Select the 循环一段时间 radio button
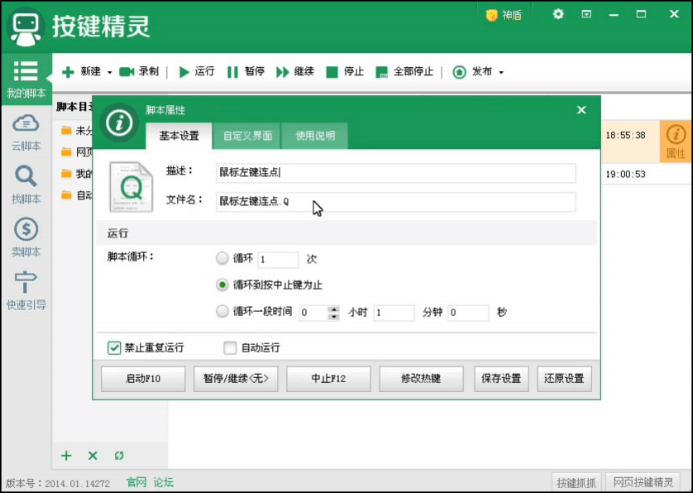693x493 pixels. pyautogui.click(x=222, y=311)
